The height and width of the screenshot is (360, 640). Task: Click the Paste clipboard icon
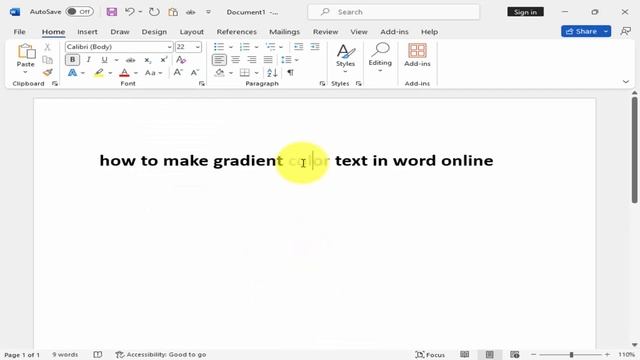click(x=26, y=51)
